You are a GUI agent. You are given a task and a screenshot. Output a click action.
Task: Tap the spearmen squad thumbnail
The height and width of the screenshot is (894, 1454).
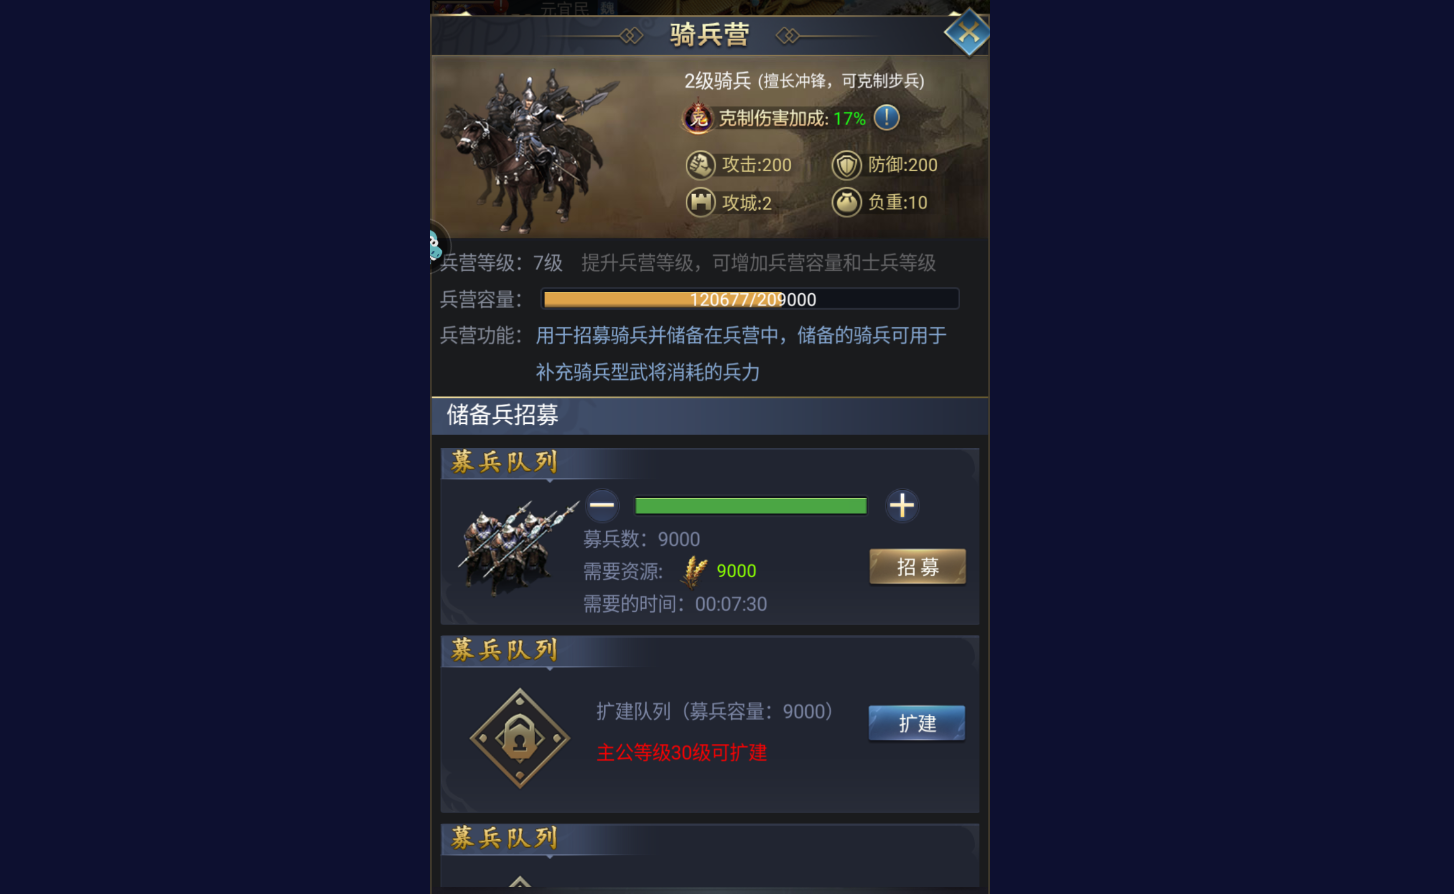coord(518,547)
